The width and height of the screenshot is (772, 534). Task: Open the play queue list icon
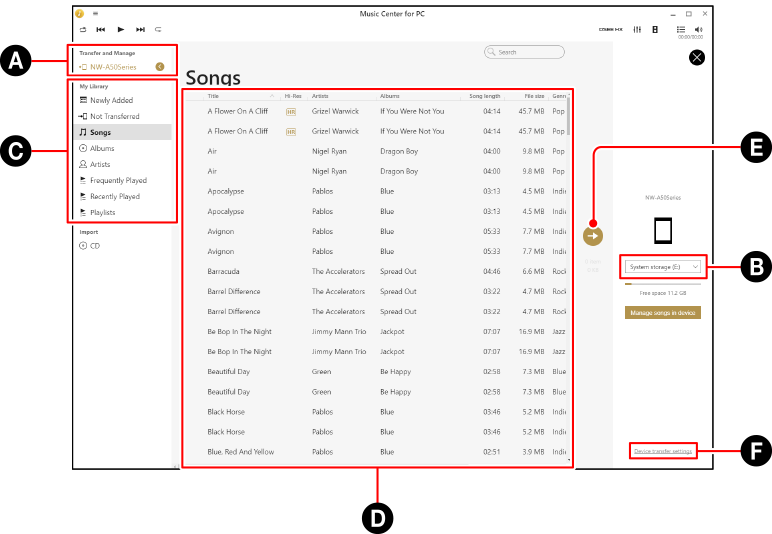[681, 30]
